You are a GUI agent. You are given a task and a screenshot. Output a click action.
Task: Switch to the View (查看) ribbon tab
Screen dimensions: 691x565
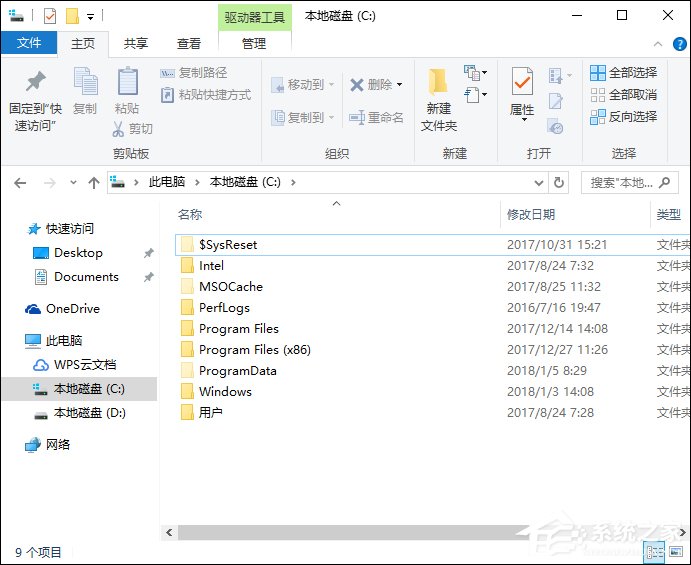(x=189, y=43)
